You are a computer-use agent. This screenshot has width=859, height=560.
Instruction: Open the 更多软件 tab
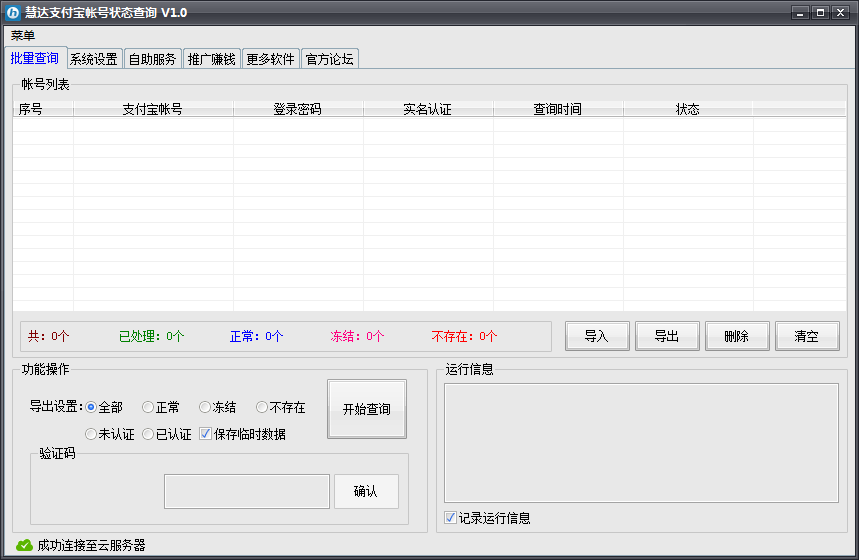click(x=270, y=59)
